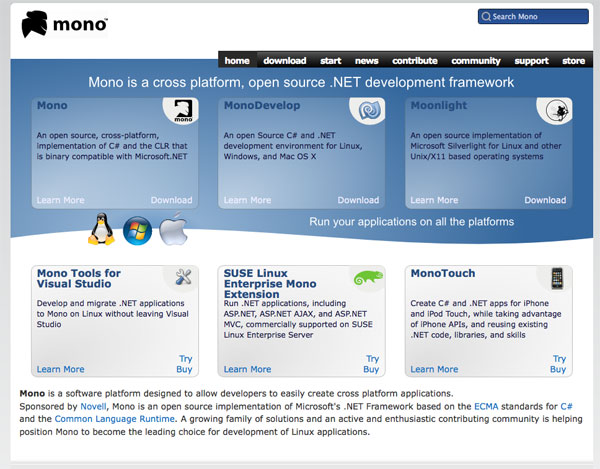
Task: Click the magnifier icon in search box
Action: pos(486,16)
